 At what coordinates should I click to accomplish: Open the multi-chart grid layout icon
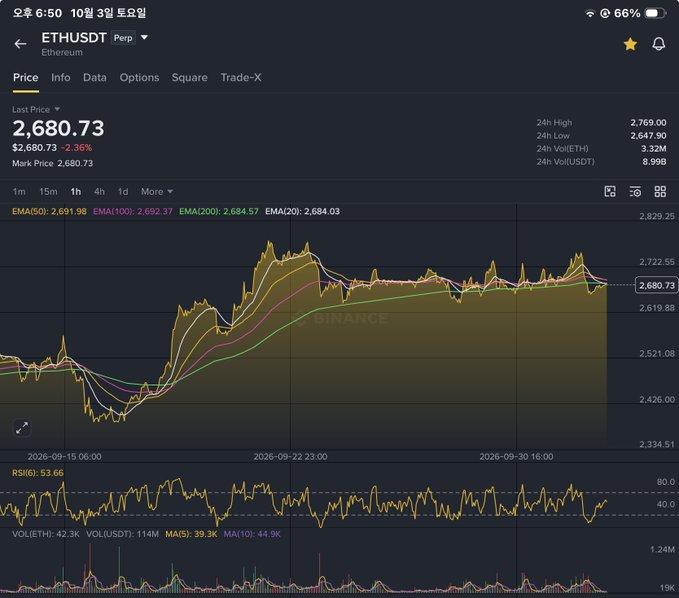click(x=660, y=191)
